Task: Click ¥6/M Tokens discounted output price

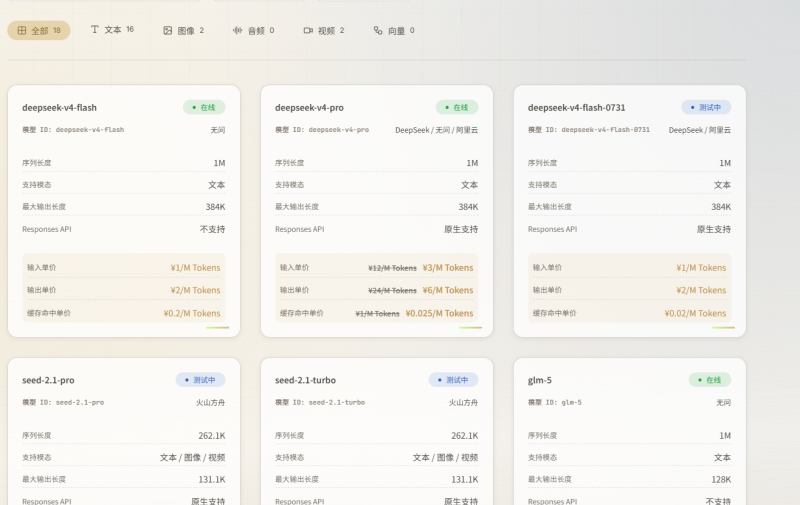Action: coord(448,290)
